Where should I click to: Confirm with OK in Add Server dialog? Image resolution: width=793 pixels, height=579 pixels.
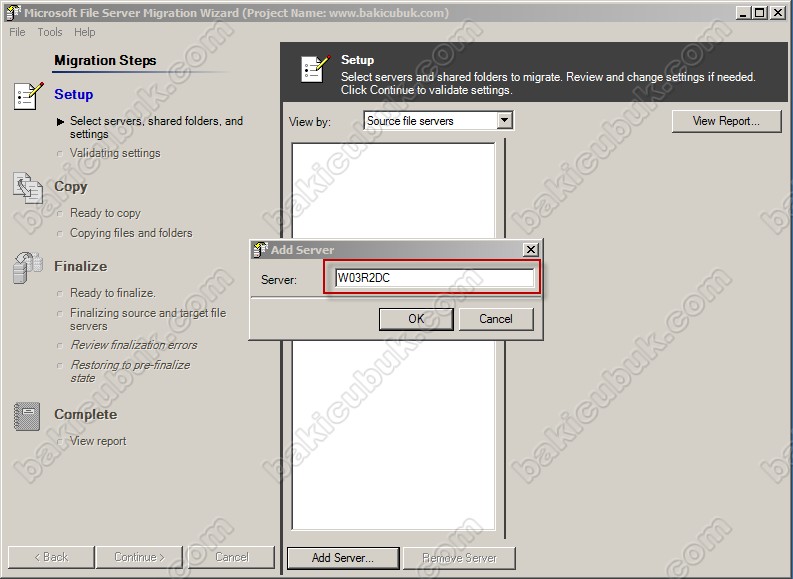click(x=416, y=319)
